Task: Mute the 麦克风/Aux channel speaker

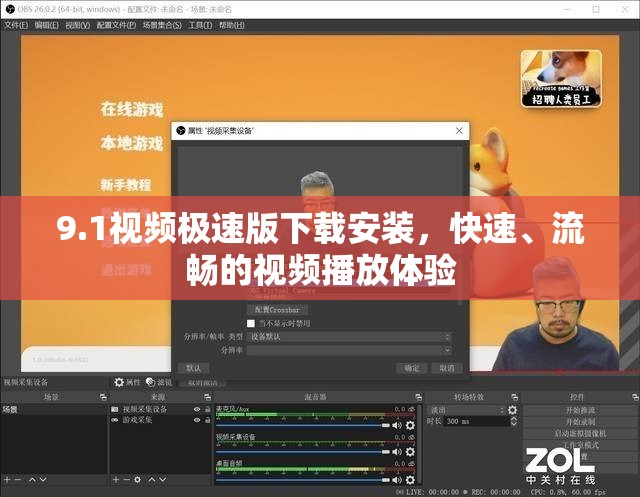Action: [x=397, y=426]
